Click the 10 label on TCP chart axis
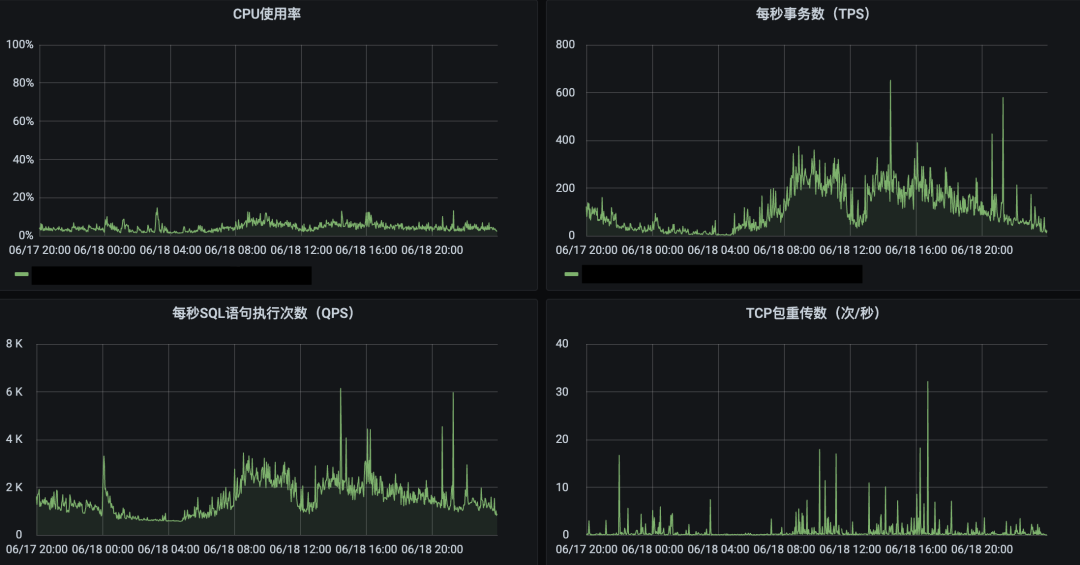 [x=562, y=487]
